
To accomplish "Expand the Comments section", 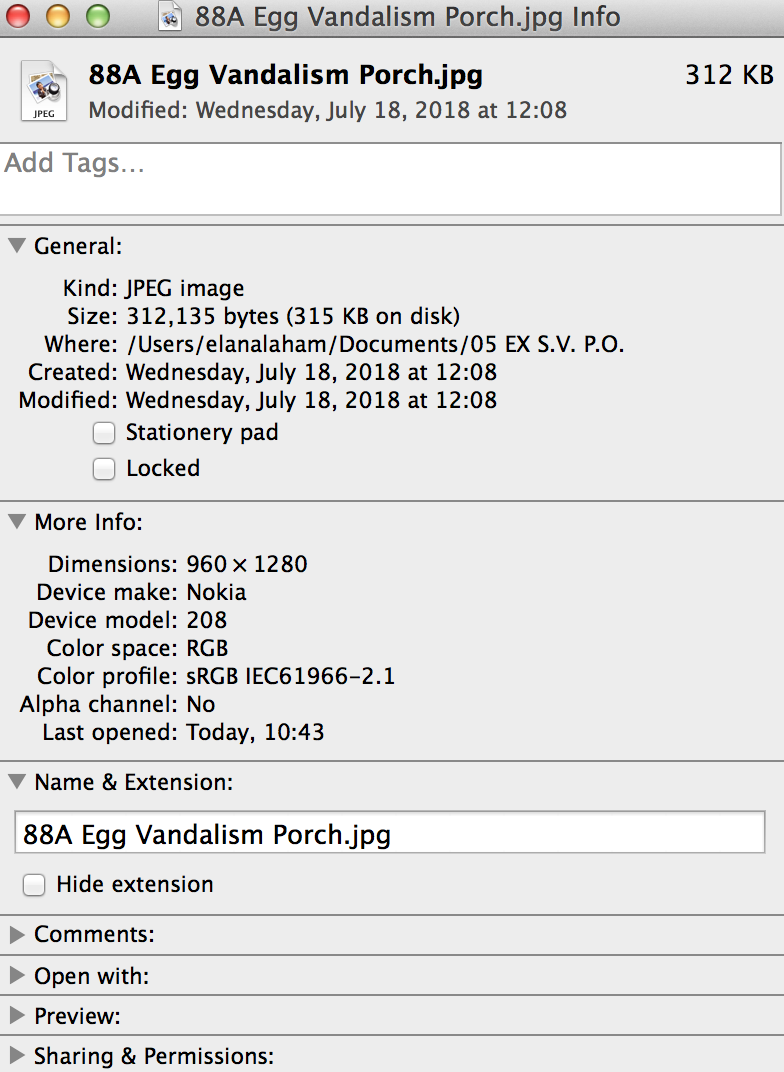I will pyautogui.click(x=17, y=935).
